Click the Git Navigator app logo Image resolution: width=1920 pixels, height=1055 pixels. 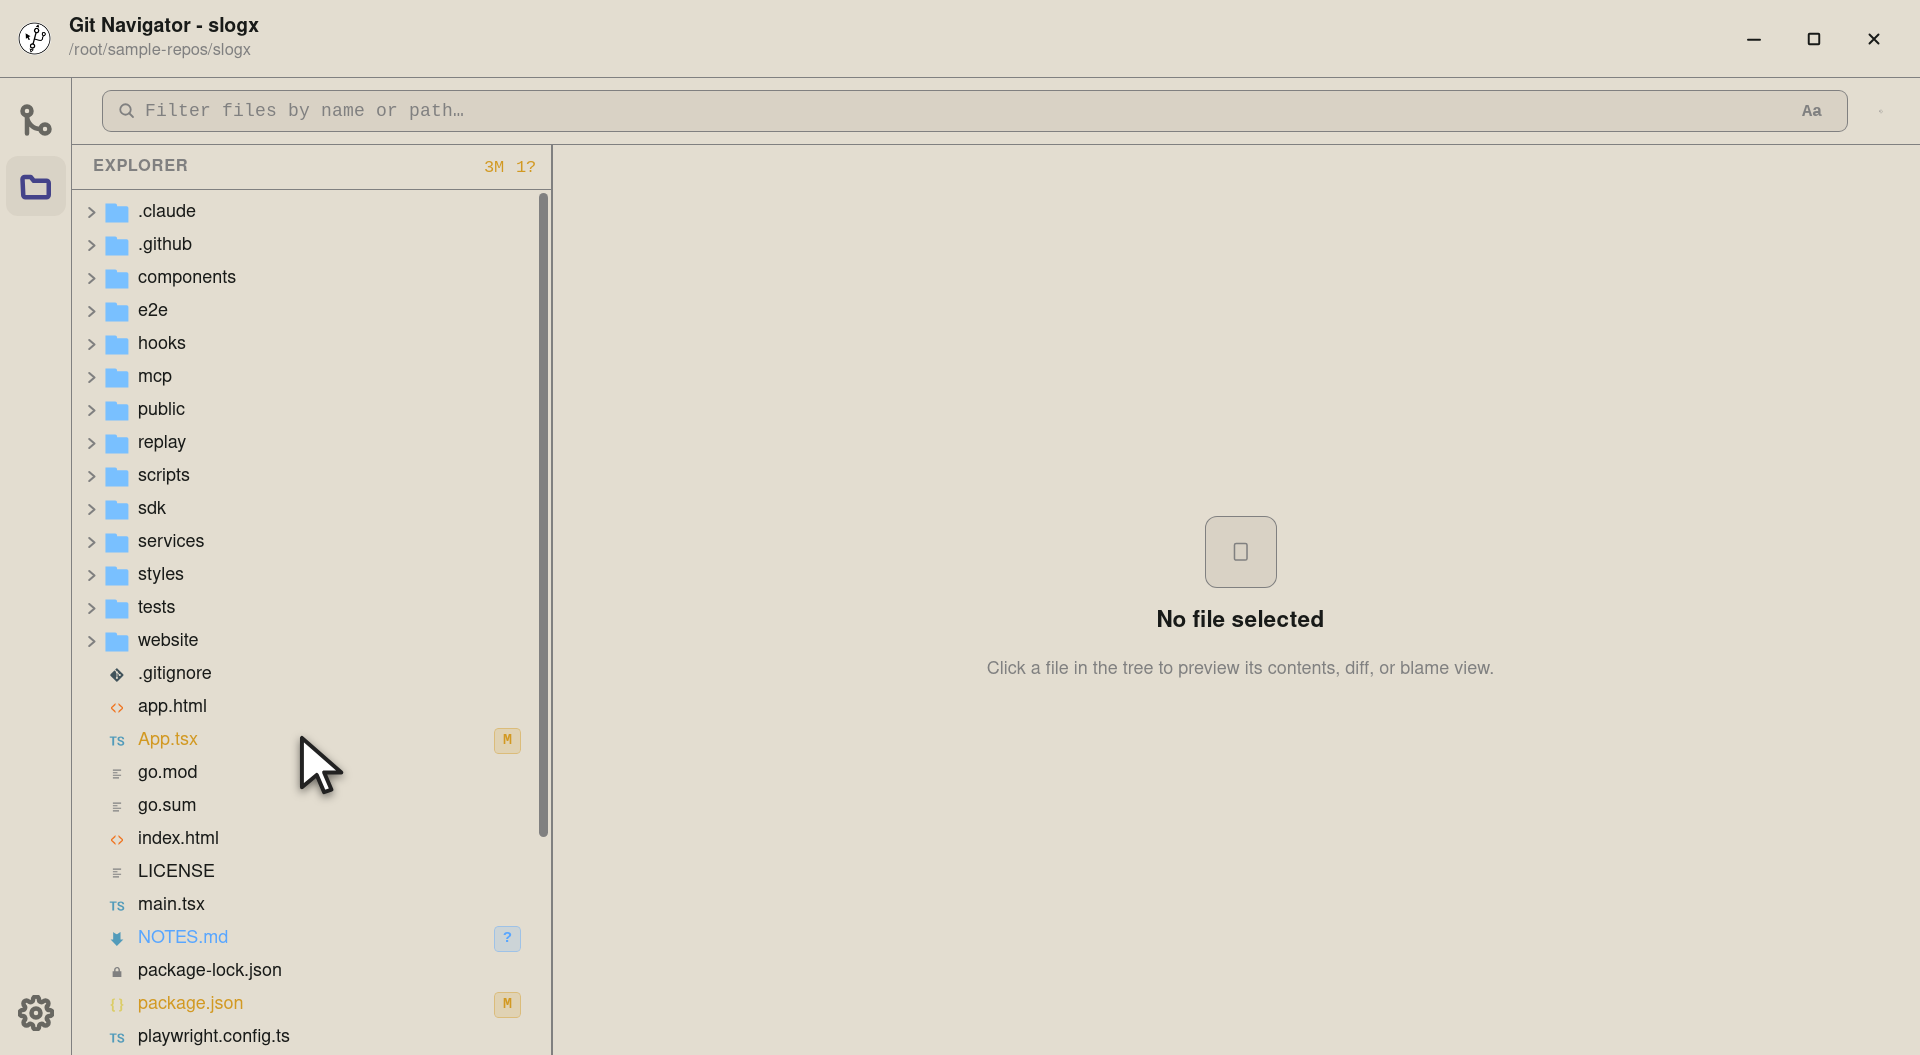[x=35, y=38]
